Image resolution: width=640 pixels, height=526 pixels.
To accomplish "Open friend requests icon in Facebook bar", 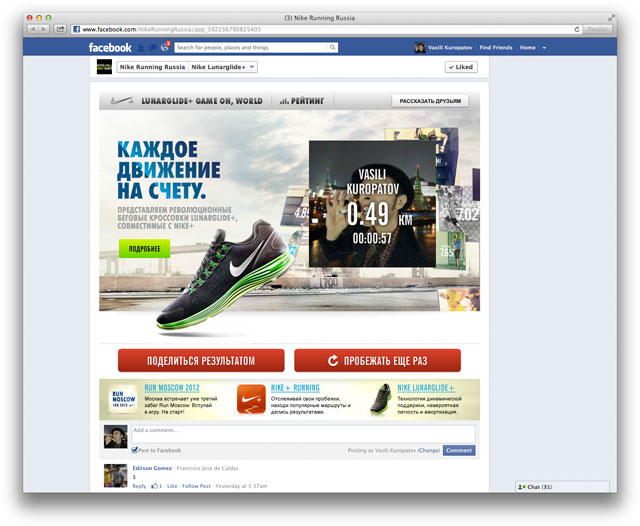I will pyautogui.click(x=141, y=48).
